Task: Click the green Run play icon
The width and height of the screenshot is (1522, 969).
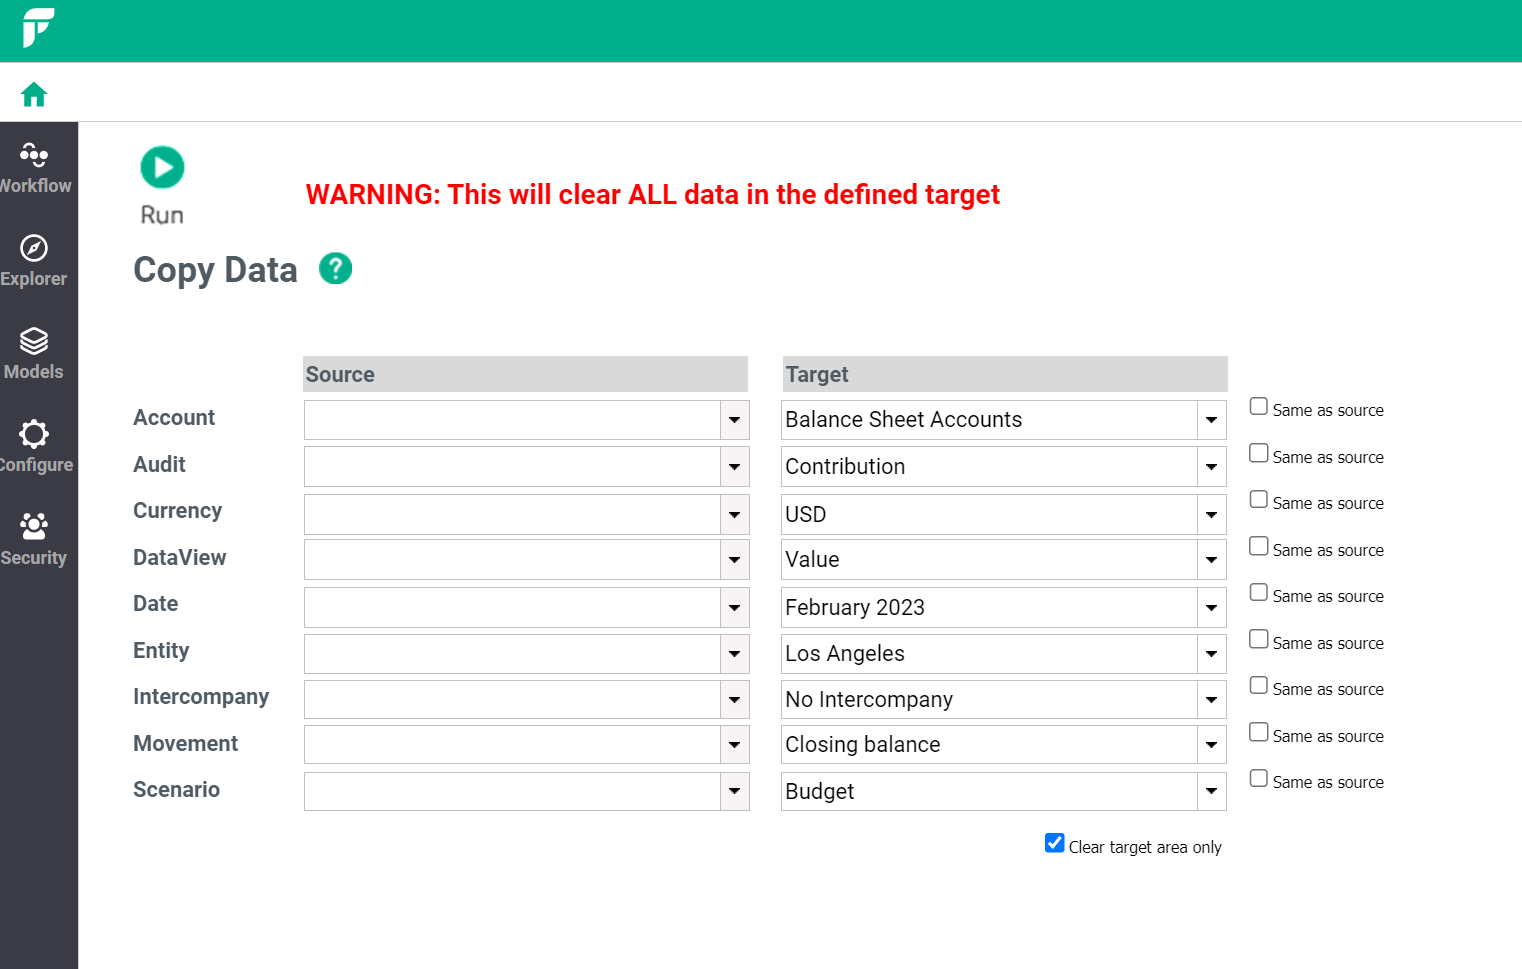Action: [162, 167]
